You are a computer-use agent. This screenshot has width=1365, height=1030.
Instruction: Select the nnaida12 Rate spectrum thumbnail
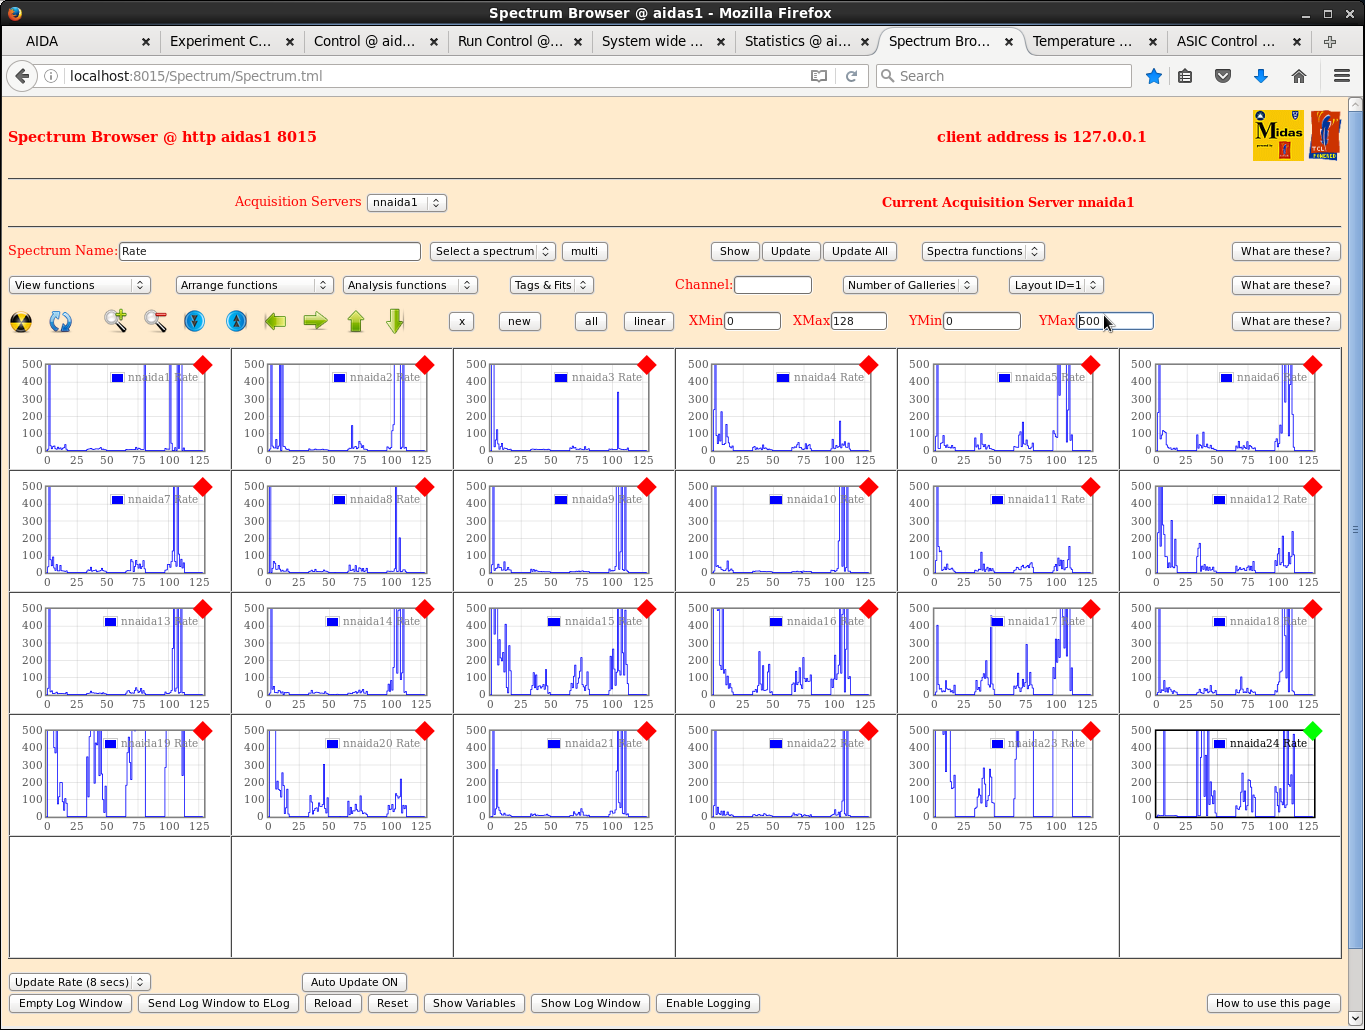tap(1230, 531)
